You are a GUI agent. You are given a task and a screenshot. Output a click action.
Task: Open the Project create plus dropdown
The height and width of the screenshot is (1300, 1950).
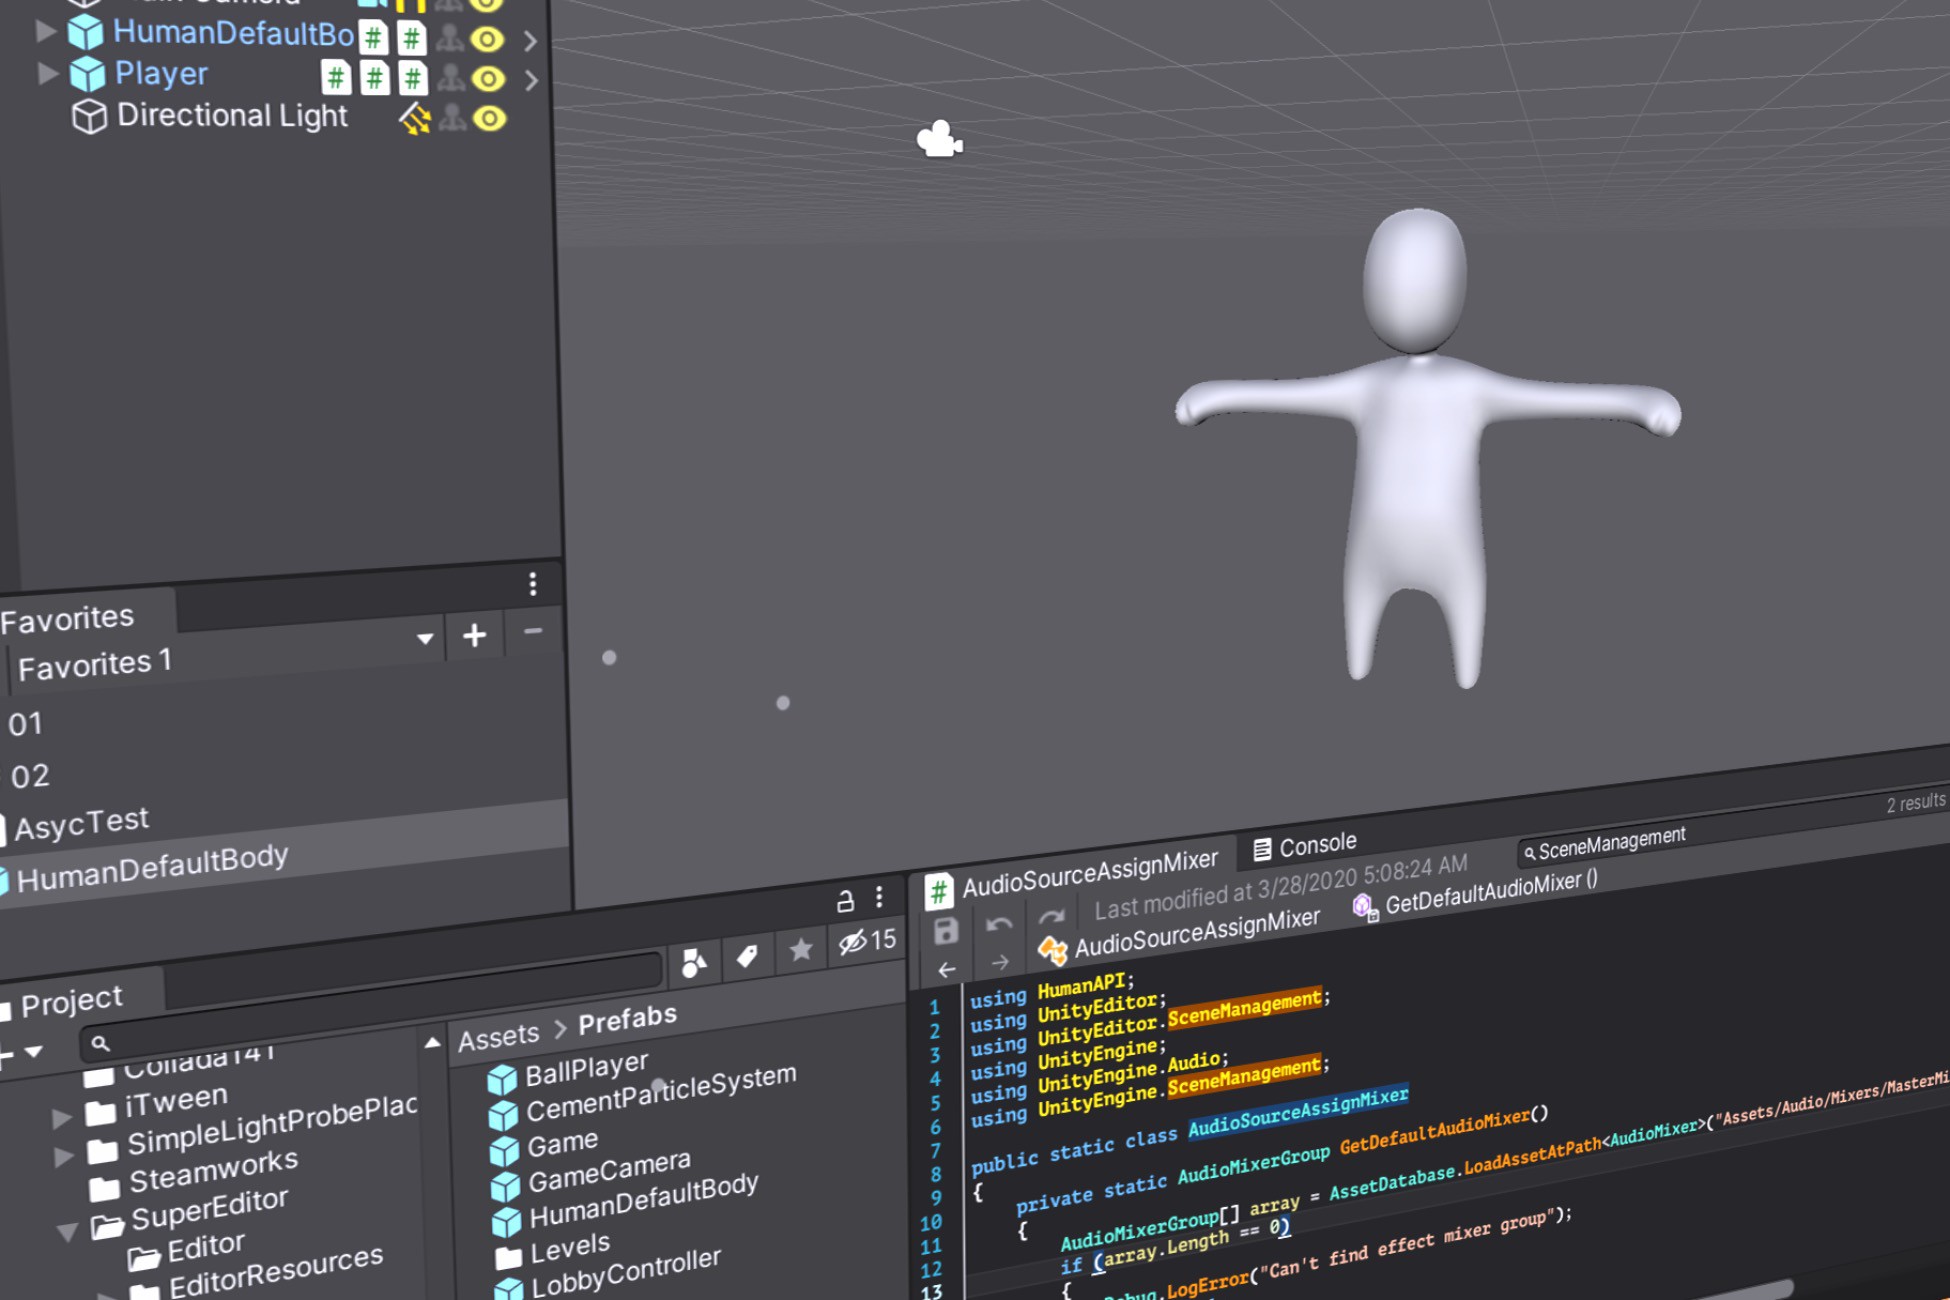[19, 1053]
